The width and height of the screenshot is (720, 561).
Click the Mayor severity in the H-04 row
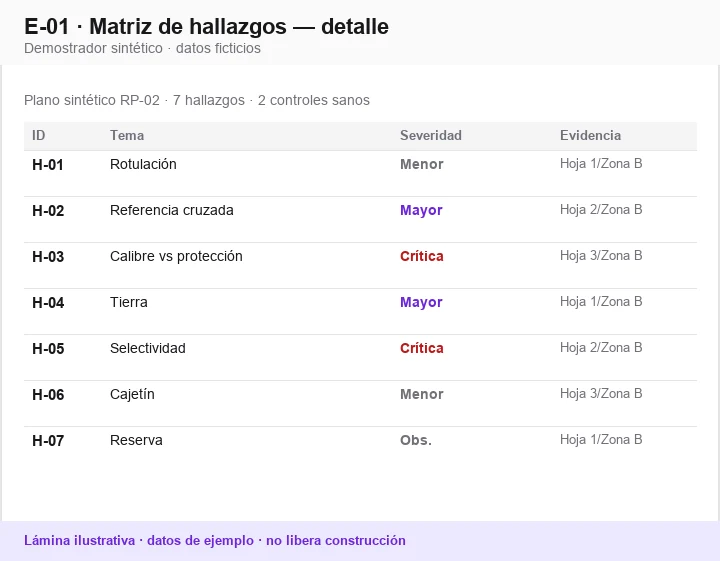click(x=421, y=302)
